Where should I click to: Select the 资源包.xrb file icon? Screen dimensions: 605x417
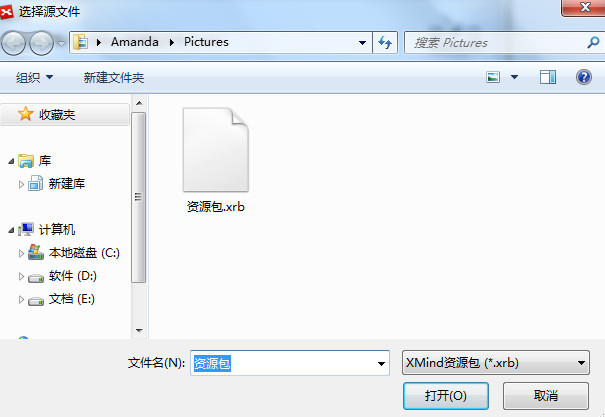coord(216,150)
